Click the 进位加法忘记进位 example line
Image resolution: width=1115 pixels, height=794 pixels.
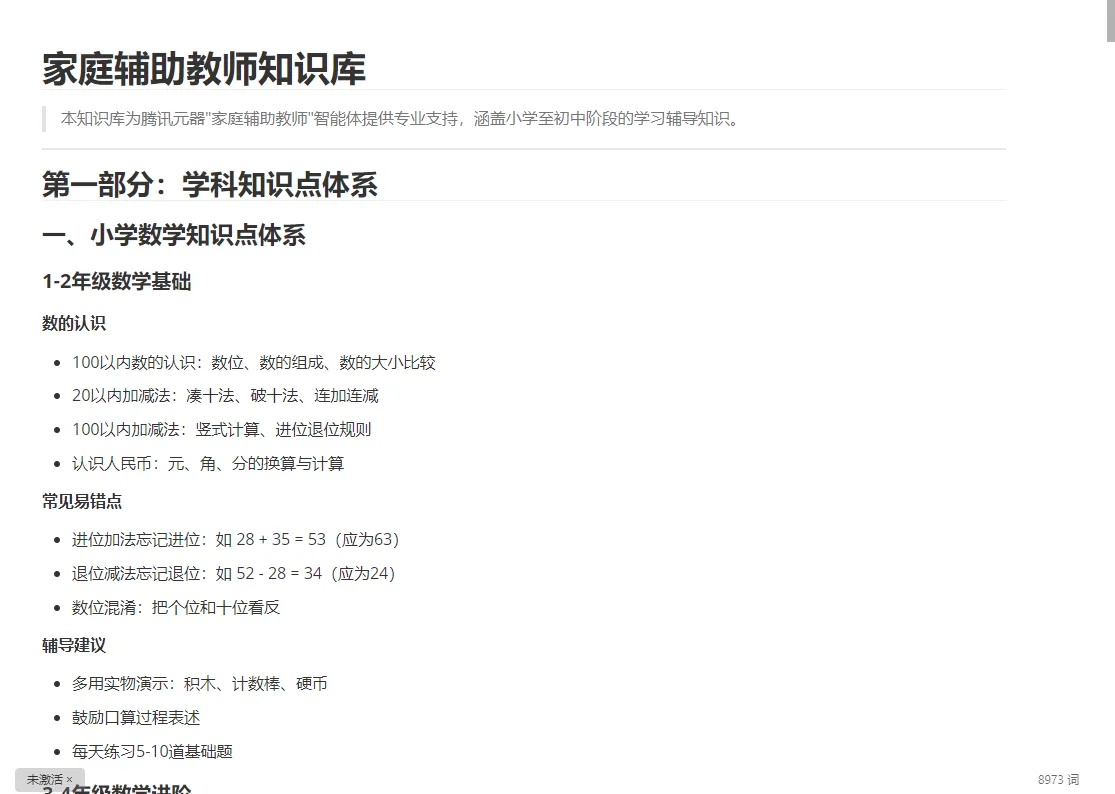point(235,540)
